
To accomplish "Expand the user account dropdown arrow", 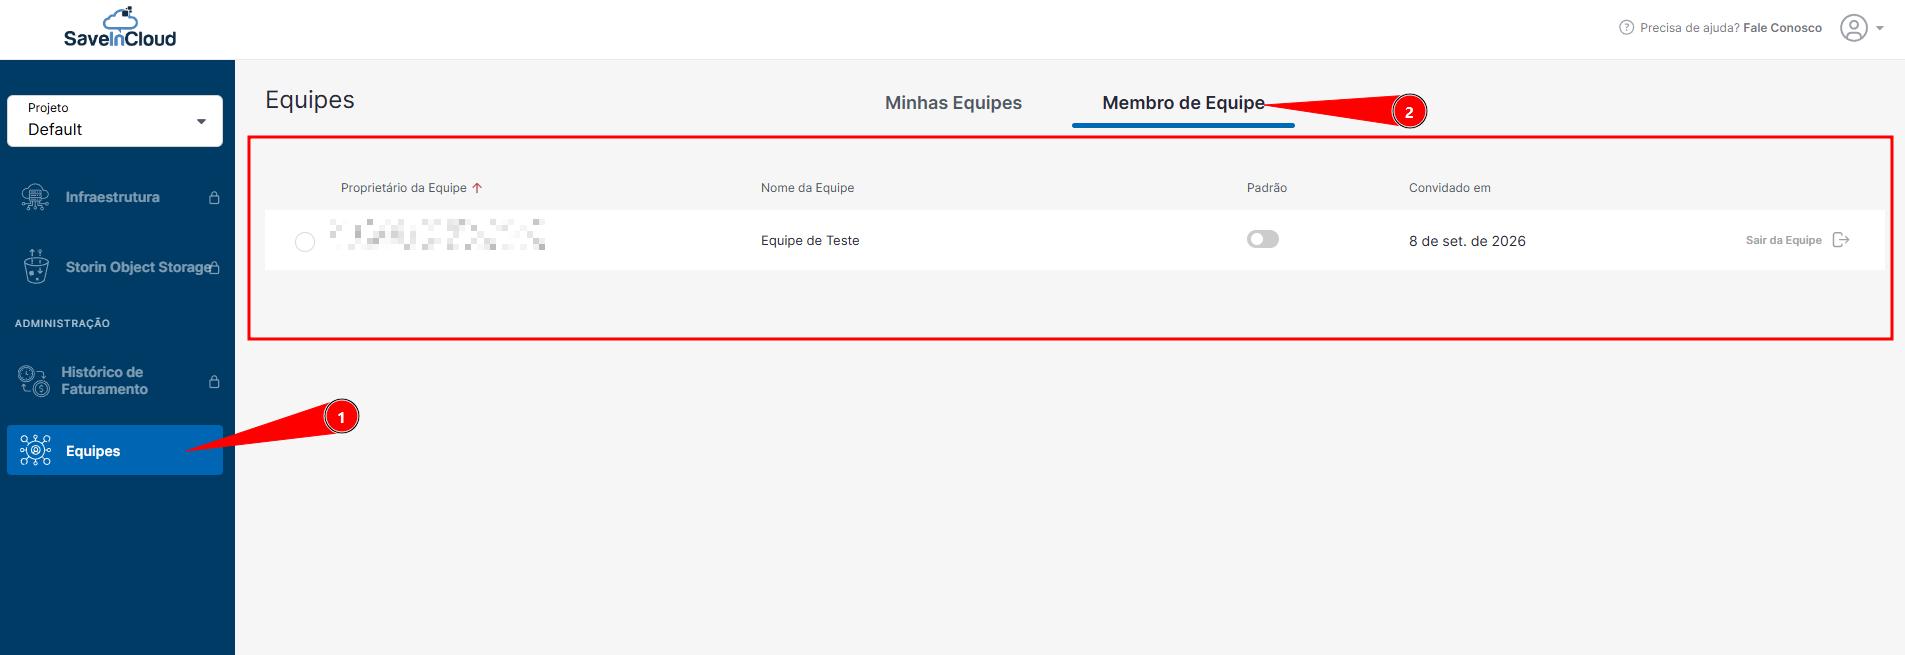I will click(1880, 28).
